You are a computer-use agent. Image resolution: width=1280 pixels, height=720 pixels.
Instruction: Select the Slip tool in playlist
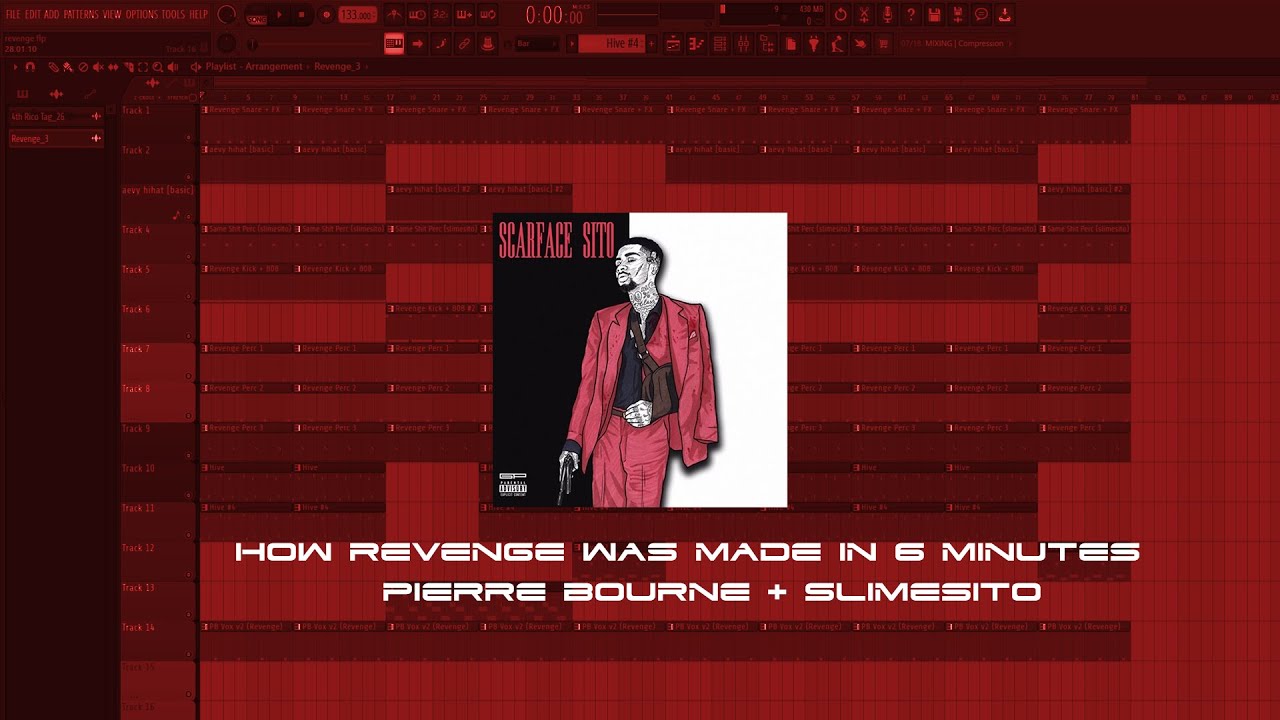[113, 67]
